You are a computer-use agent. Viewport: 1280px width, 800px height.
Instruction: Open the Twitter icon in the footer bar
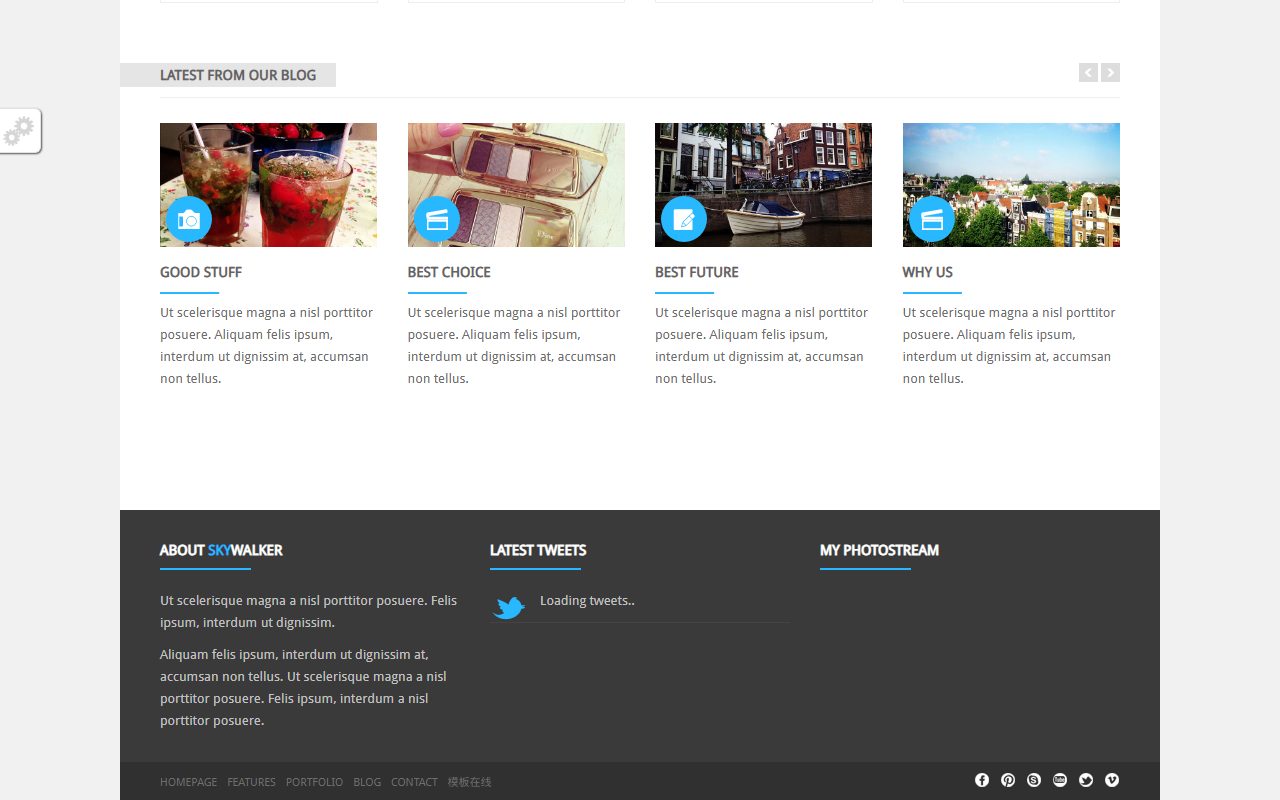click(x=1086, y=780)
